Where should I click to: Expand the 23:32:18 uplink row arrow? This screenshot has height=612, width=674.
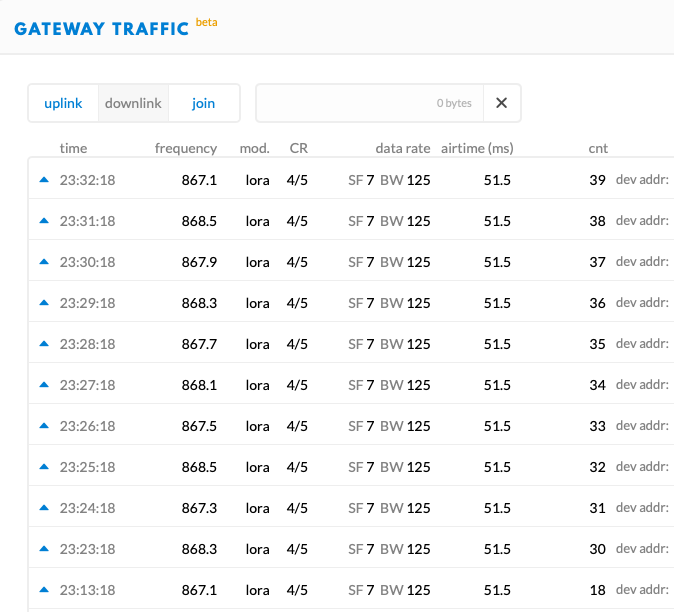pos(44,180)
